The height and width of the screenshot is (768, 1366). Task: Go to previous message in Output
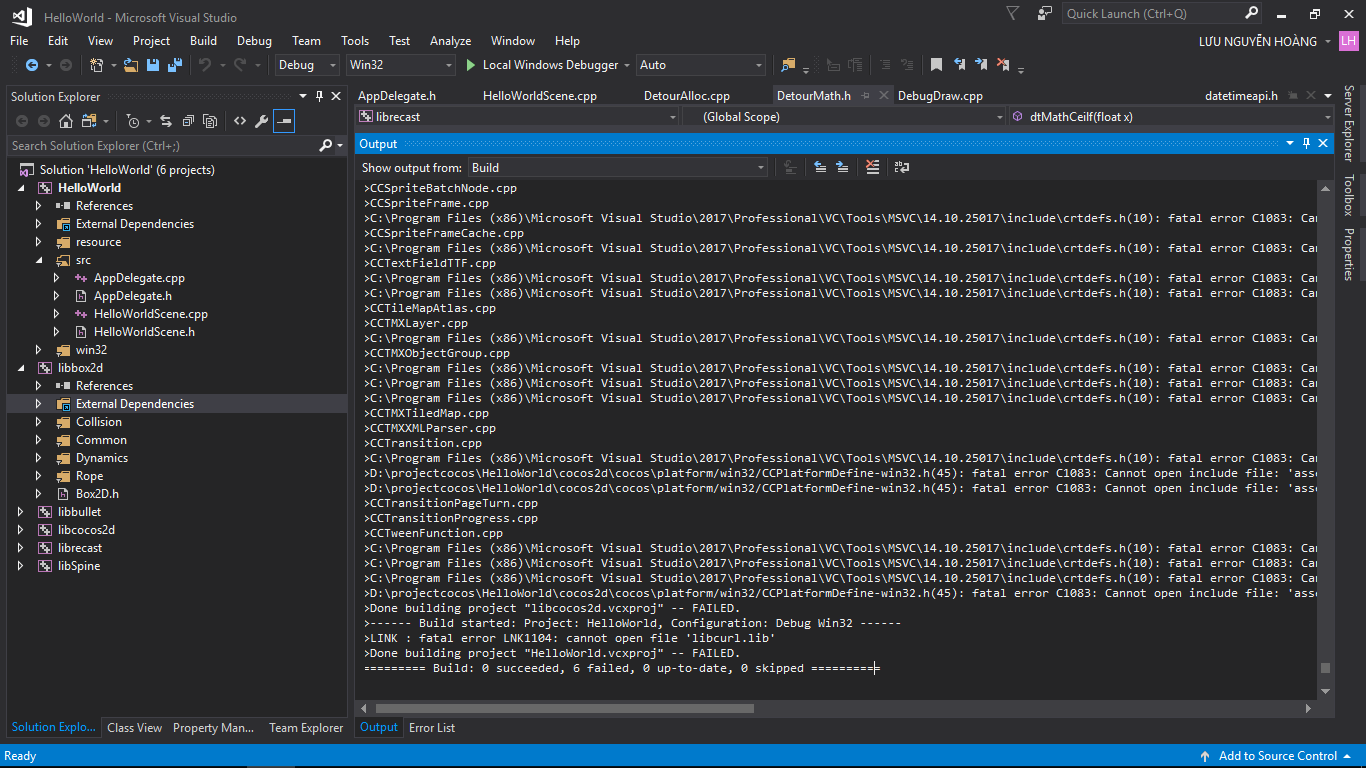coord(820,167)
